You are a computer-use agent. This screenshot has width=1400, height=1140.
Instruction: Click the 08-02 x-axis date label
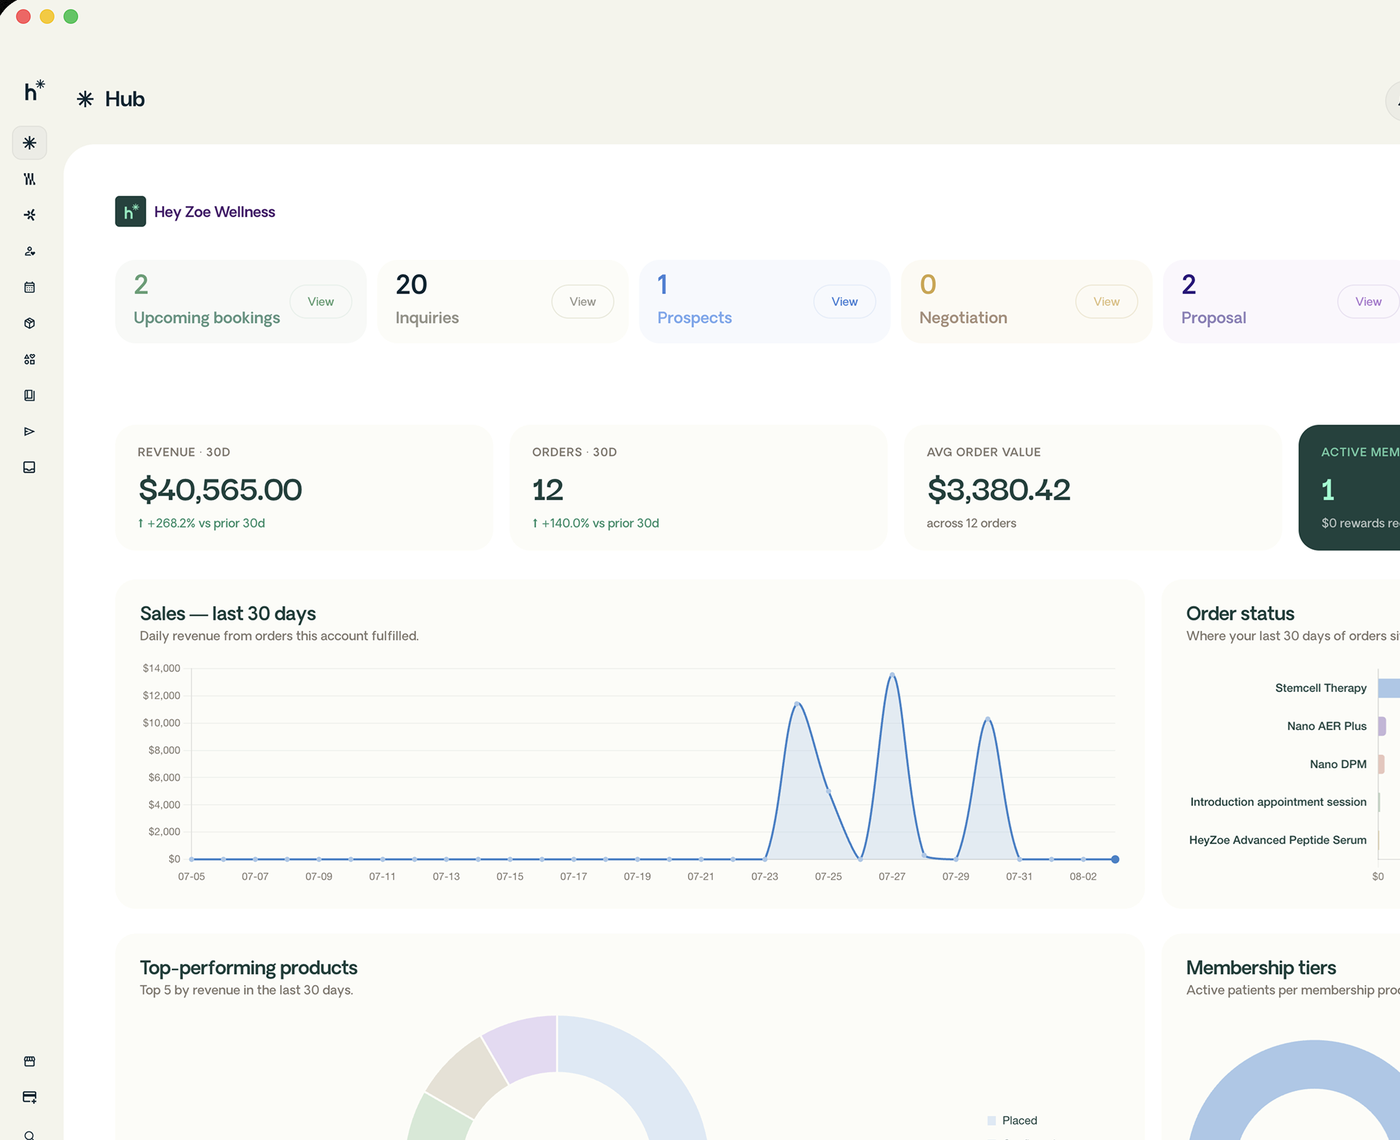(x=1083, y=876)
